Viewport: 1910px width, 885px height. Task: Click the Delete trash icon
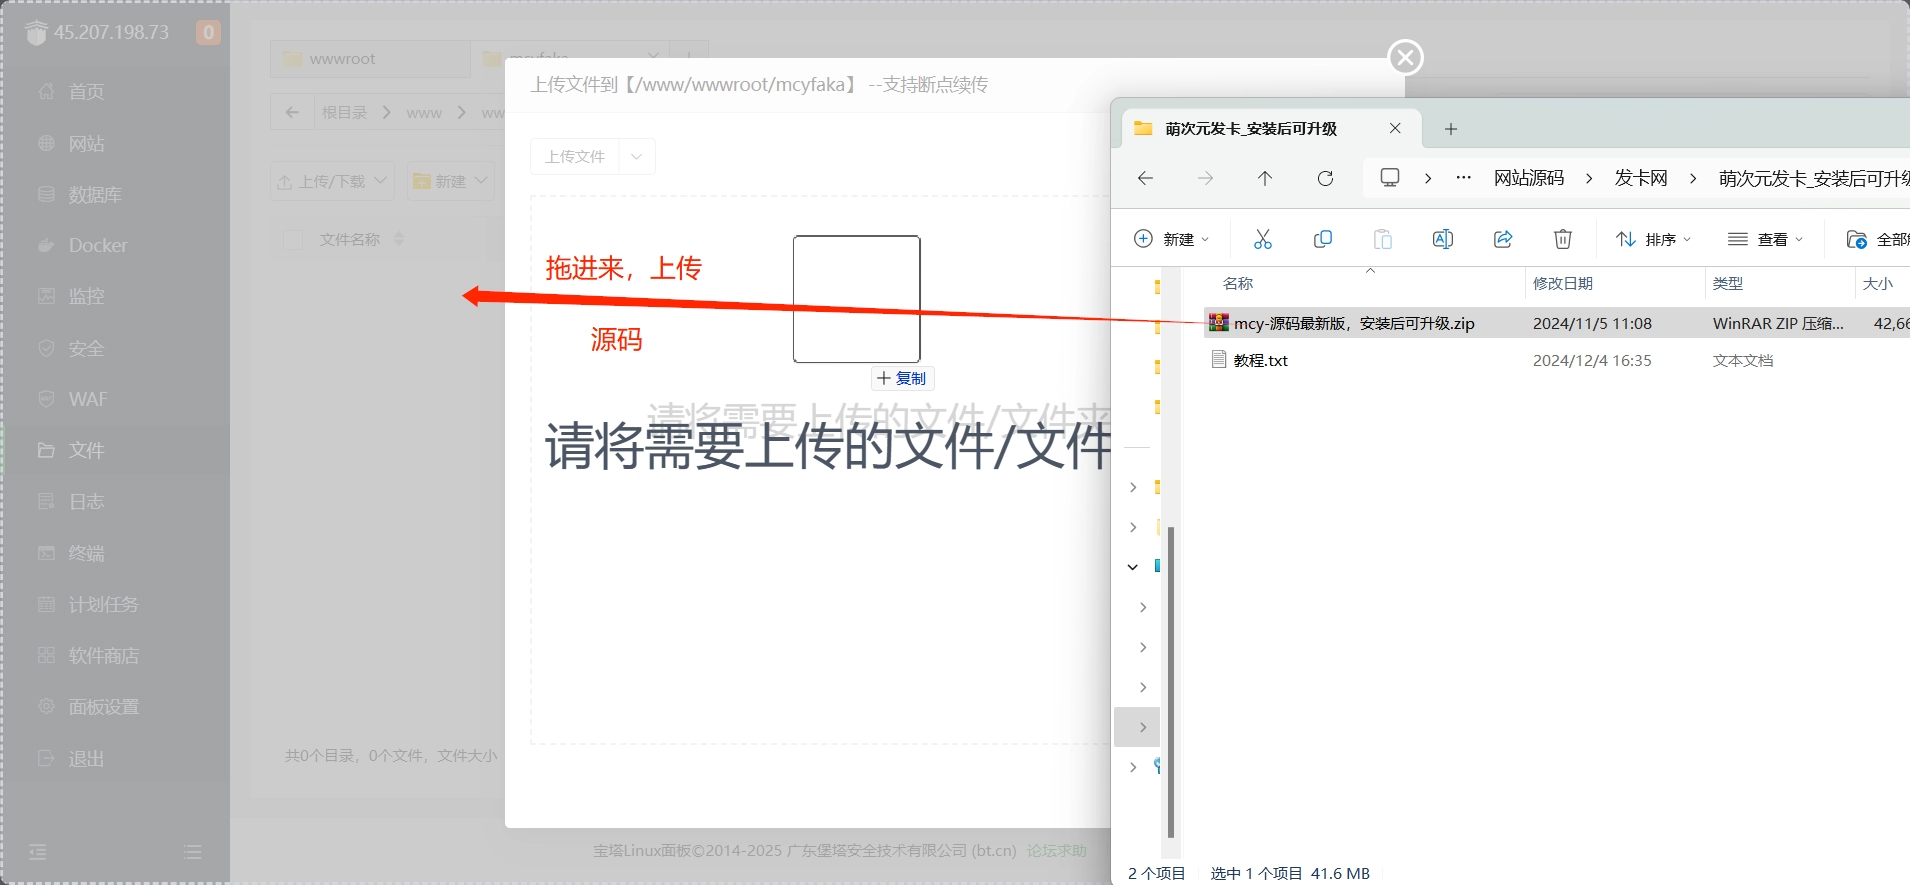click(x=1563, y=239)
